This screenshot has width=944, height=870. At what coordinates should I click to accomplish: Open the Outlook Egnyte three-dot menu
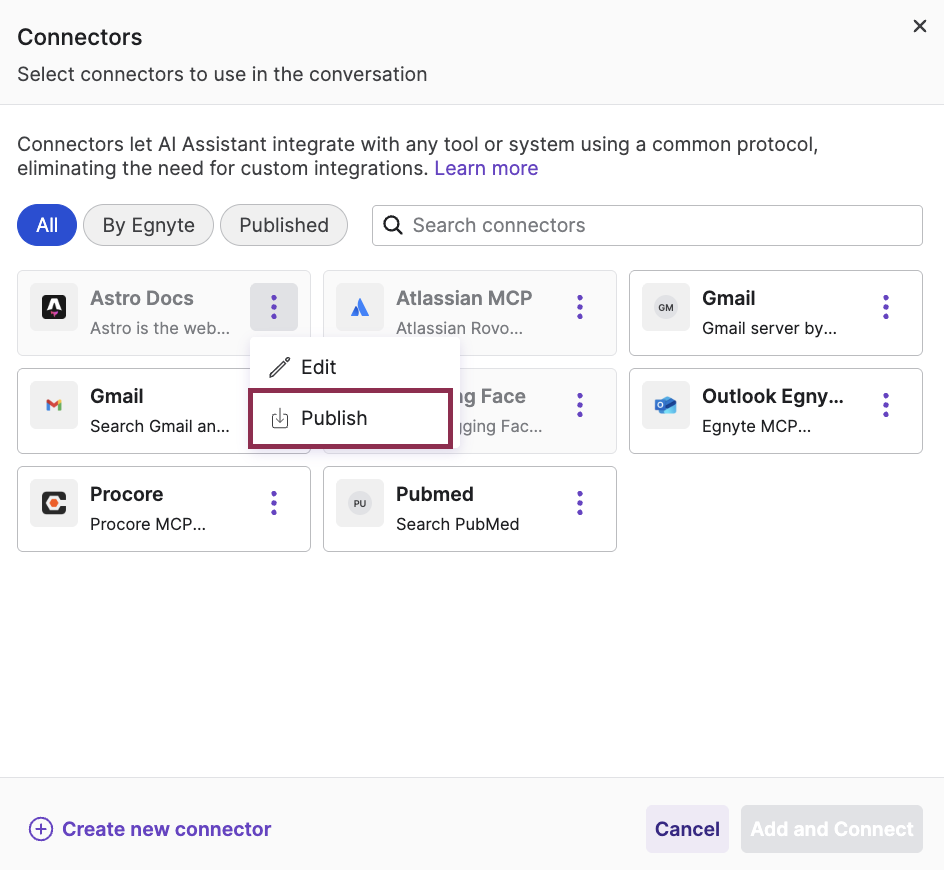(885, 405)
